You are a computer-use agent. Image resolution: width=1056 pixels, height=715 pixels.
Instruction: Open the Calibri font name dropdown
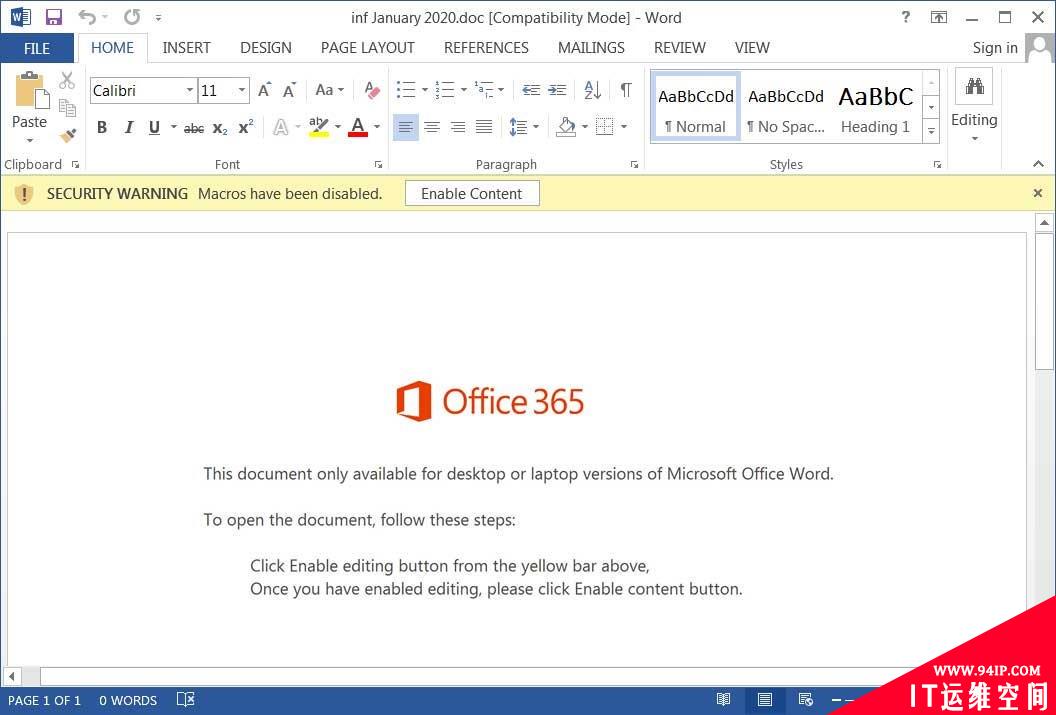point(190,90)
